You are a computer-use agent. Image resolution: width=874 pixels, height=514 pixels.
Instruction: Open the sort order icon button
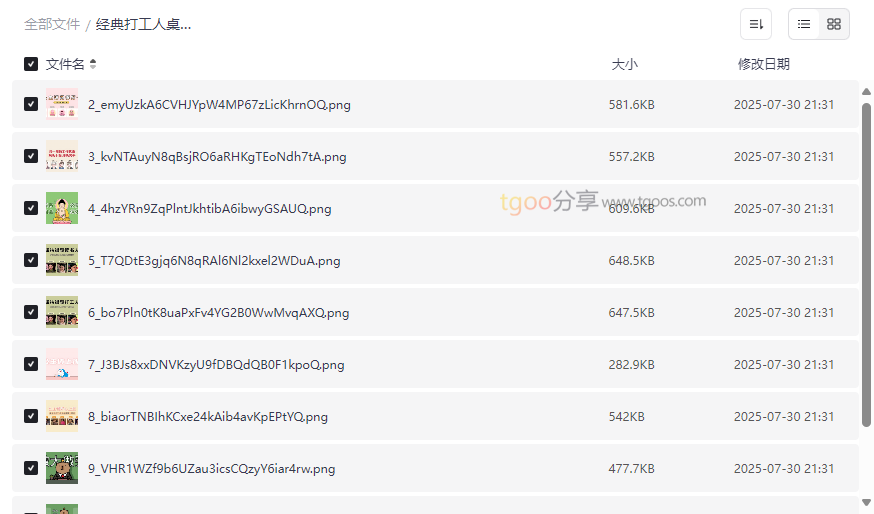pyautogui.click(x=756, y=24)
